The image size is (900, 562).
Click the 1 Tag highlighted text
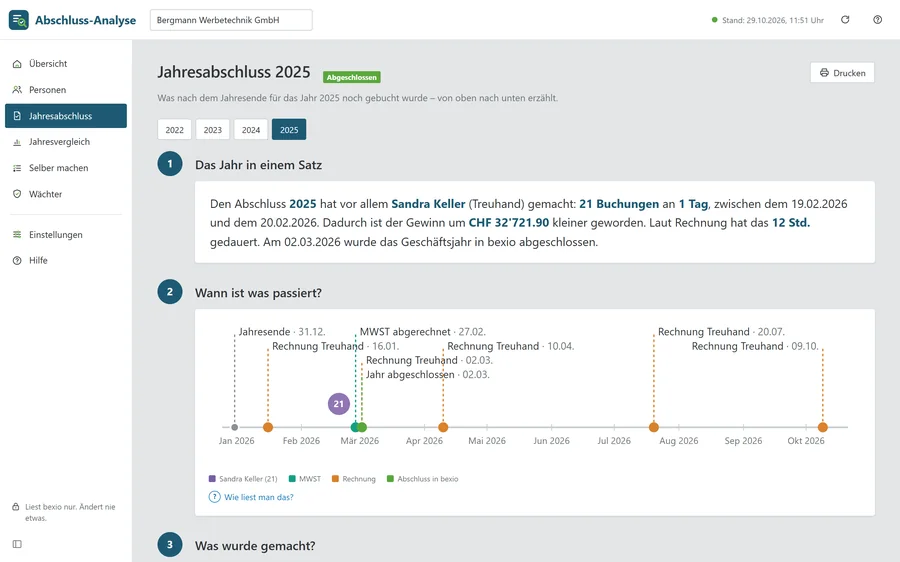pyautogui.click(x=693, y=204)
